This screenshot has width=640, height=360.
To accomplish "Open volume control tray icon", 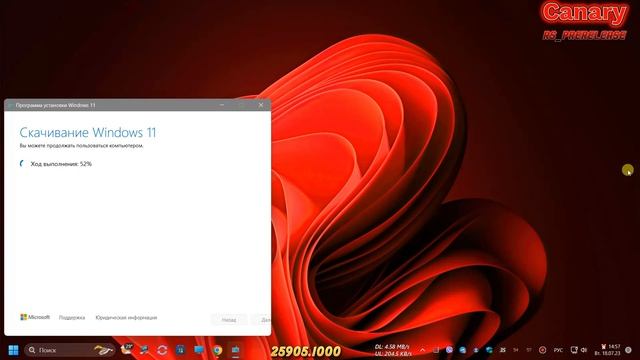I will [x=584, y=350].
